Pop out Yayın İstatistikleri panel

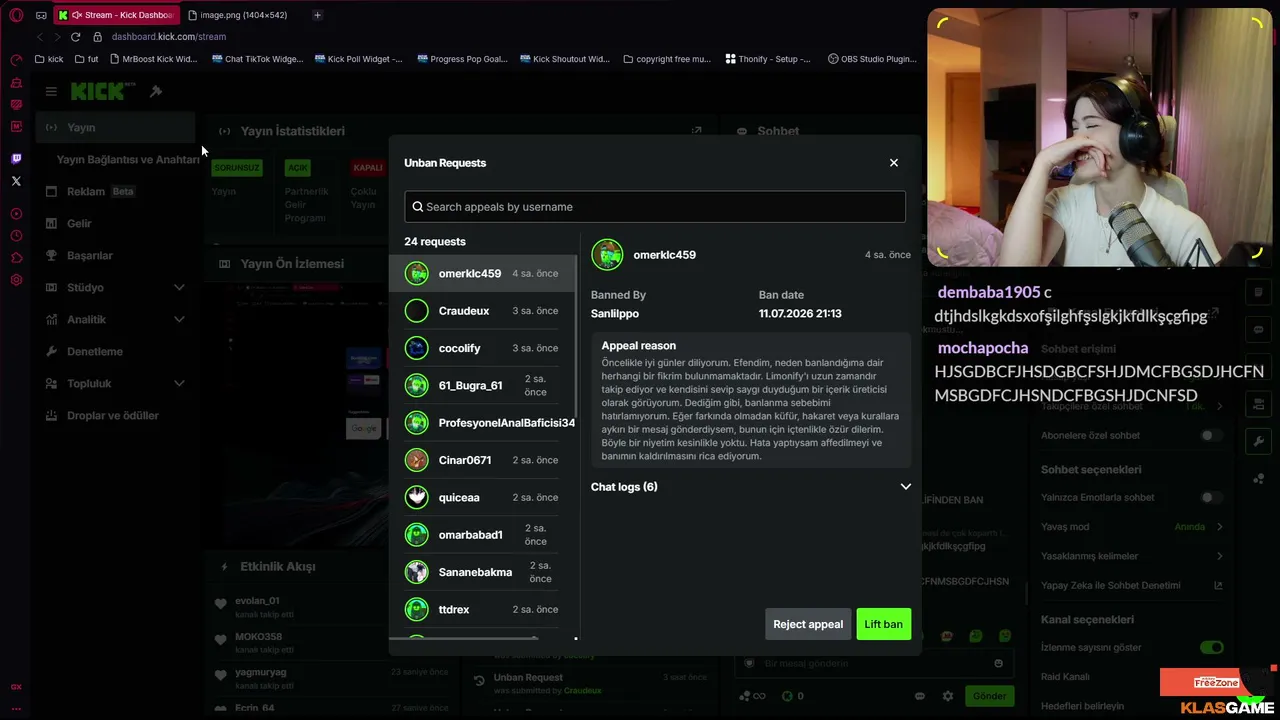pyautogui.click(x=697, y=131)
